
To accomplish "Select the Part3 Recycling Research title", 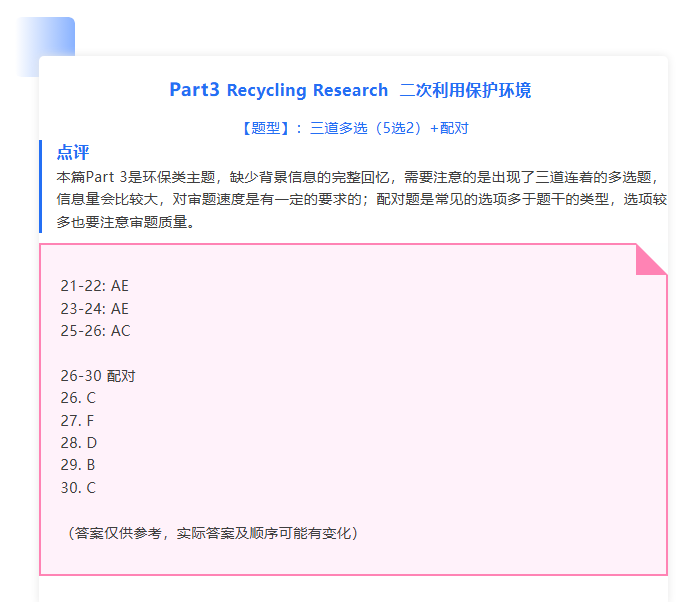I will tap(278, 90).
